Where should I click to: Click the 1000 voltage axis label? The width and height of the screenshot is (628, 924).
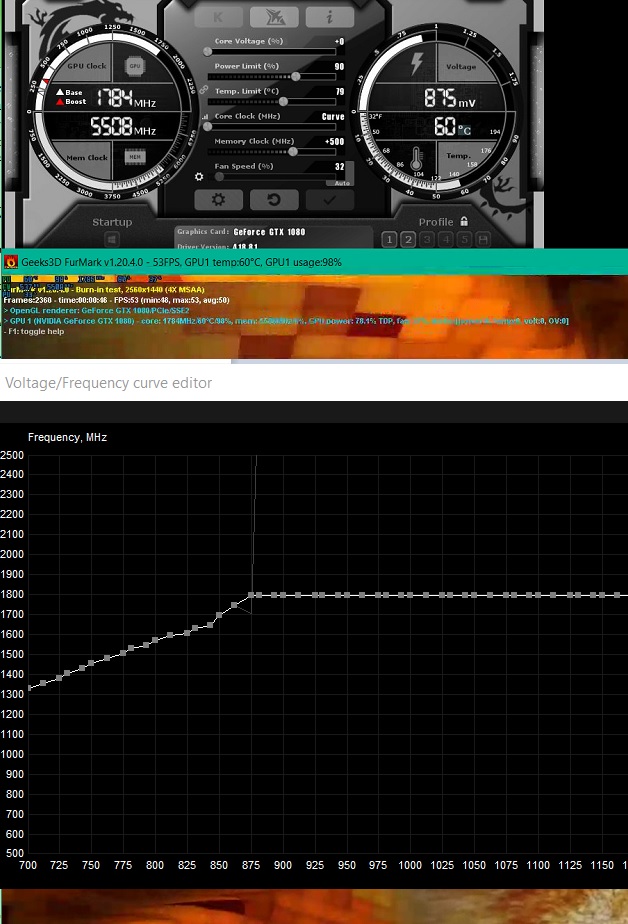pos(410,865)
